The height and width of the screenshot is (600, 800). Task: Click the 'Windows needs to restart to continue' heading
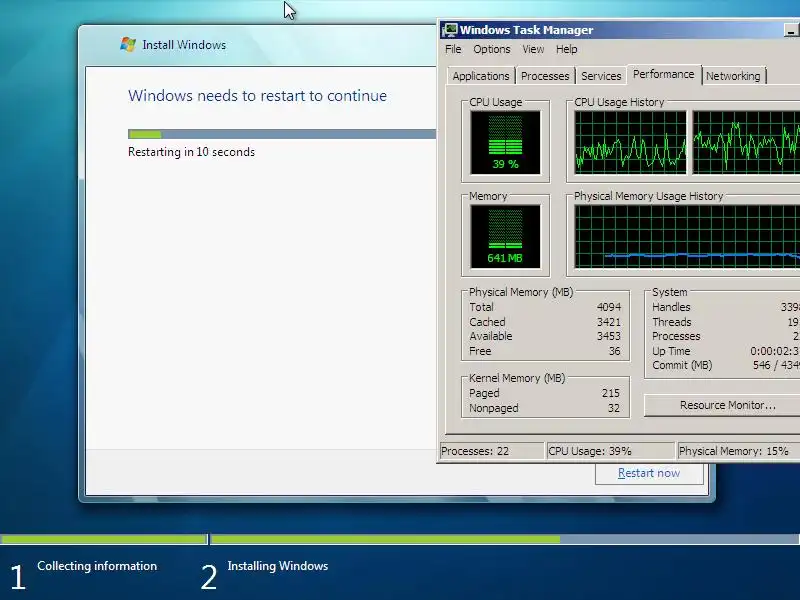(x=257, y=95)
